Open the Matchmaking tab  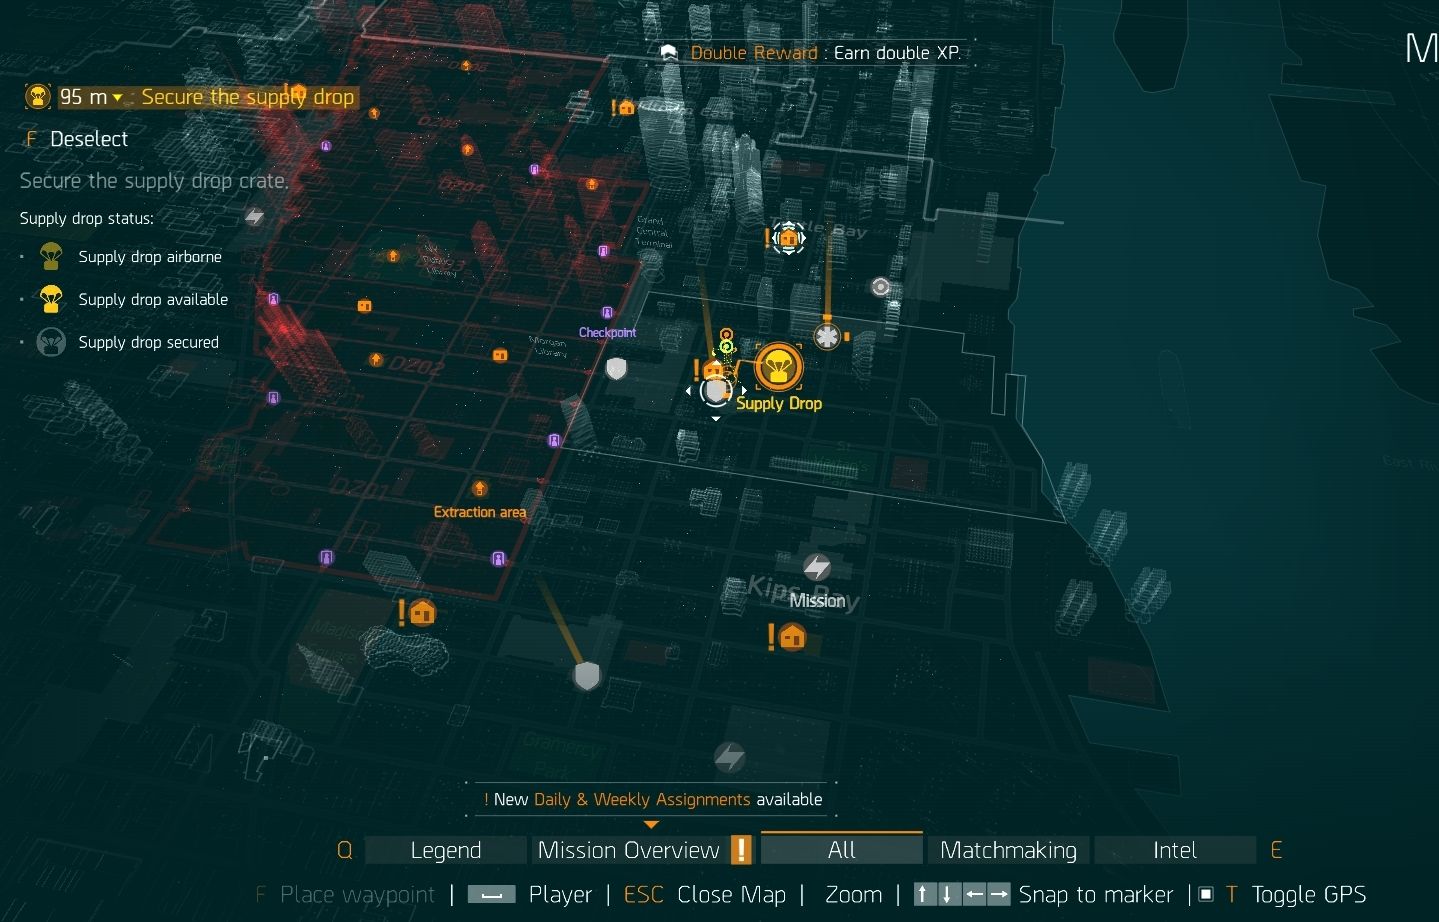(1008, 850)
